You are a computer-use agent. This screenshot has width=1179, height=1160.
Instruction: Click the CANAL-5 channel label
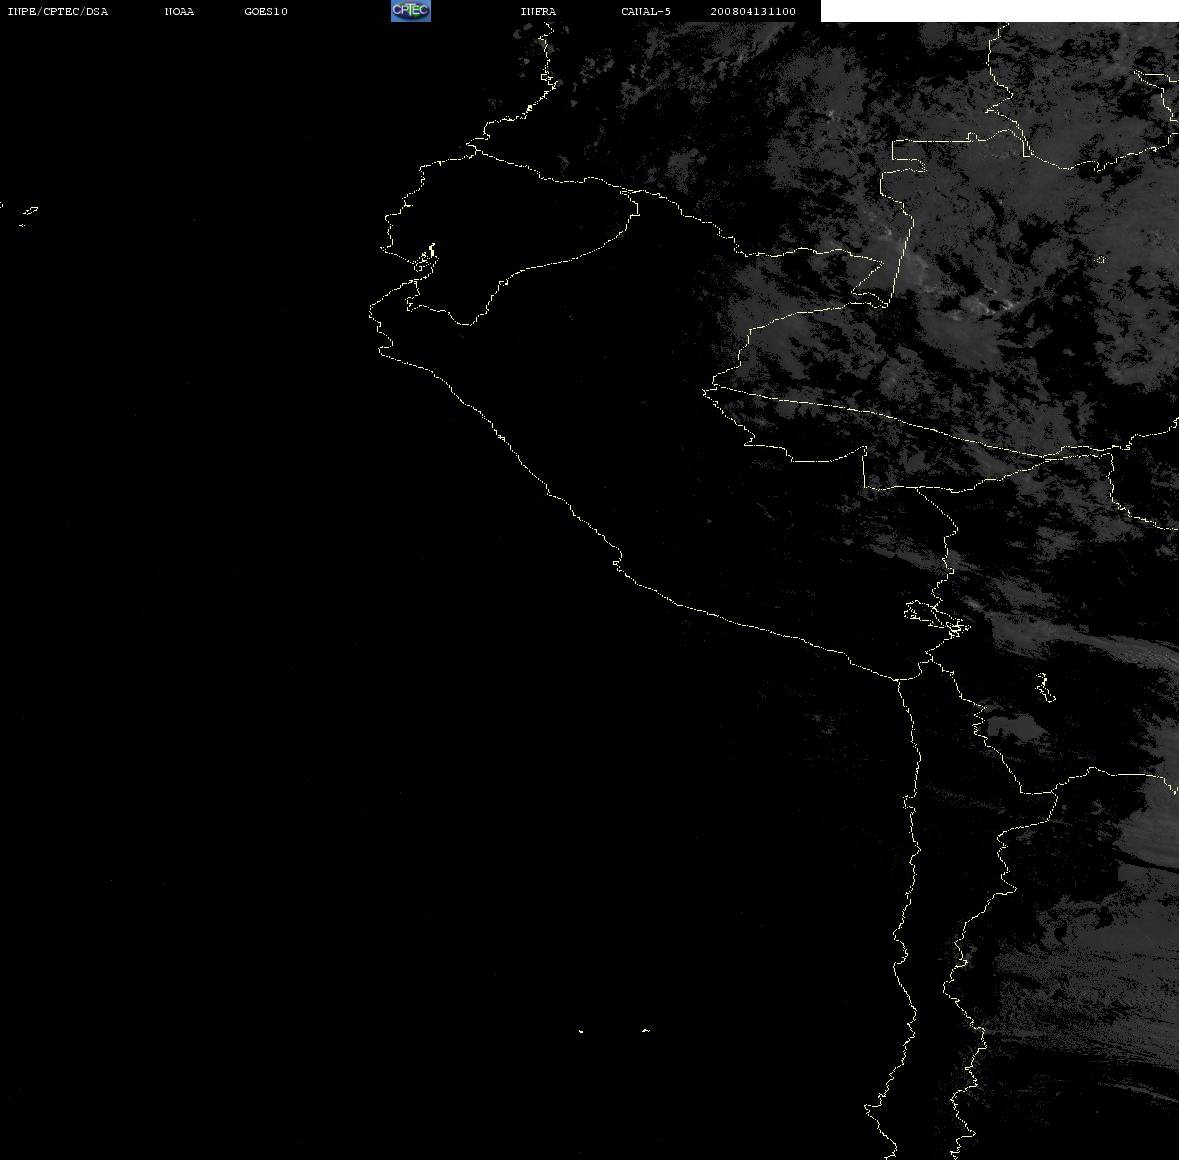tap(646, 11)
